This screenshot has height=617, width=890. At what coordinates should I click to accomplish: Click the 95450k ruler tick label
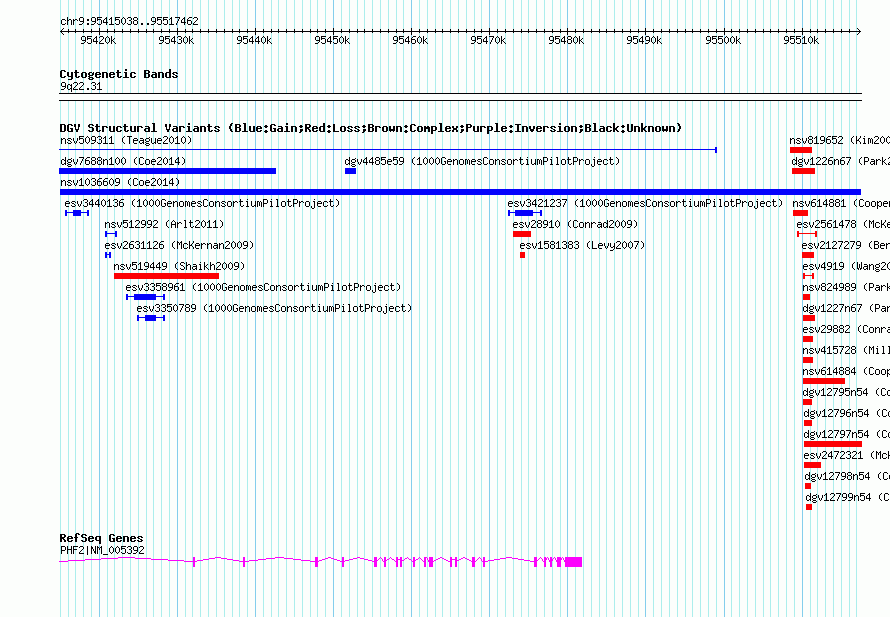tap(332, 40)
